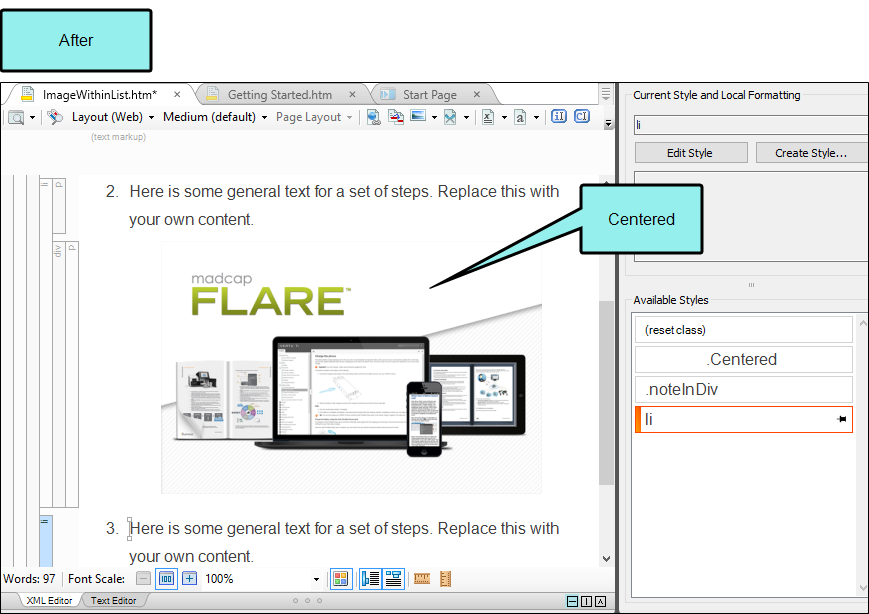Reset font scale to 100 icon
Viewport: 869px width, 614px height.
click(166, 579)
